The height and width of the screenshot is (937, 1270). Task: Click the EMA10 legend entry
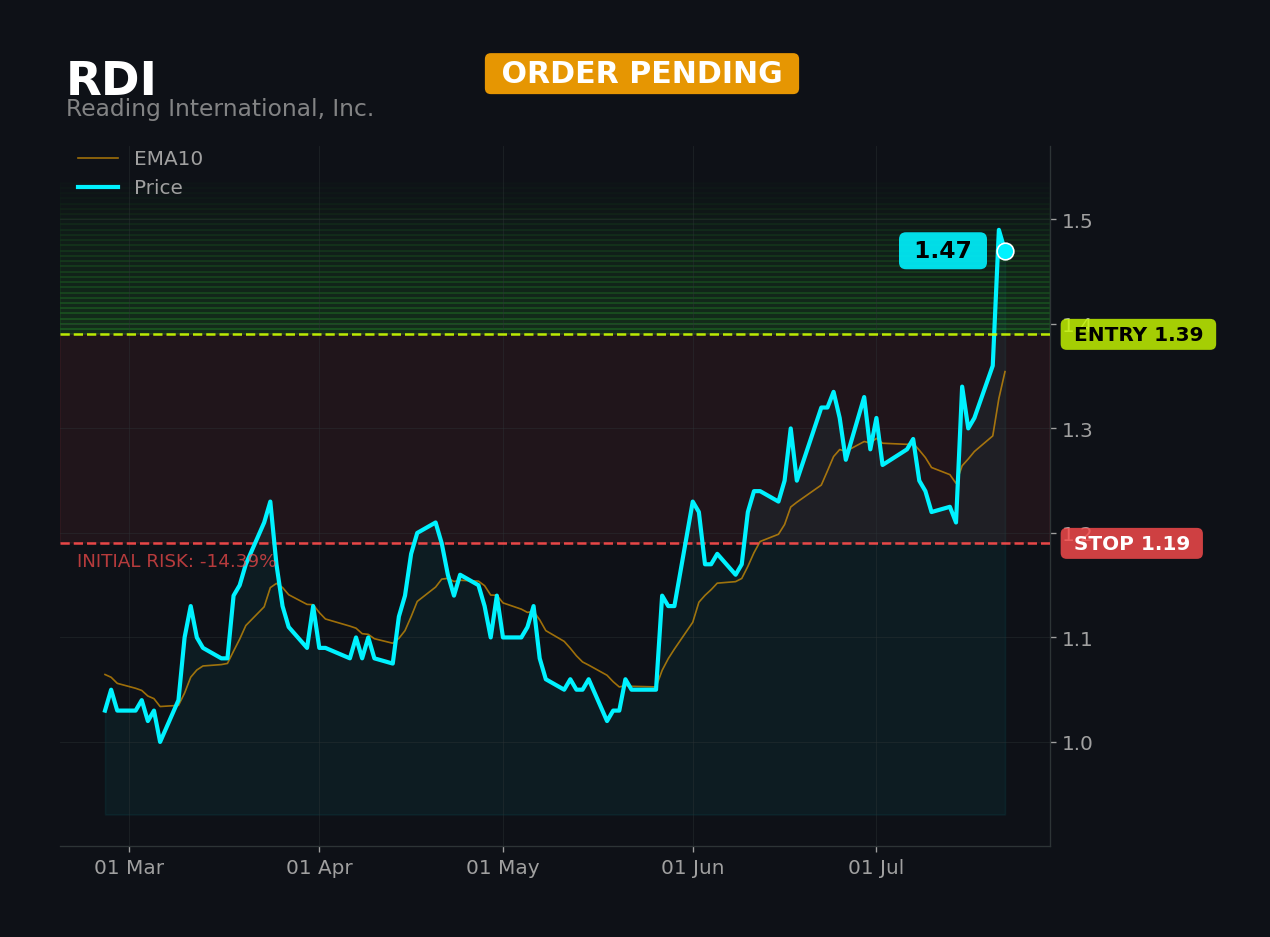(140, 159)
